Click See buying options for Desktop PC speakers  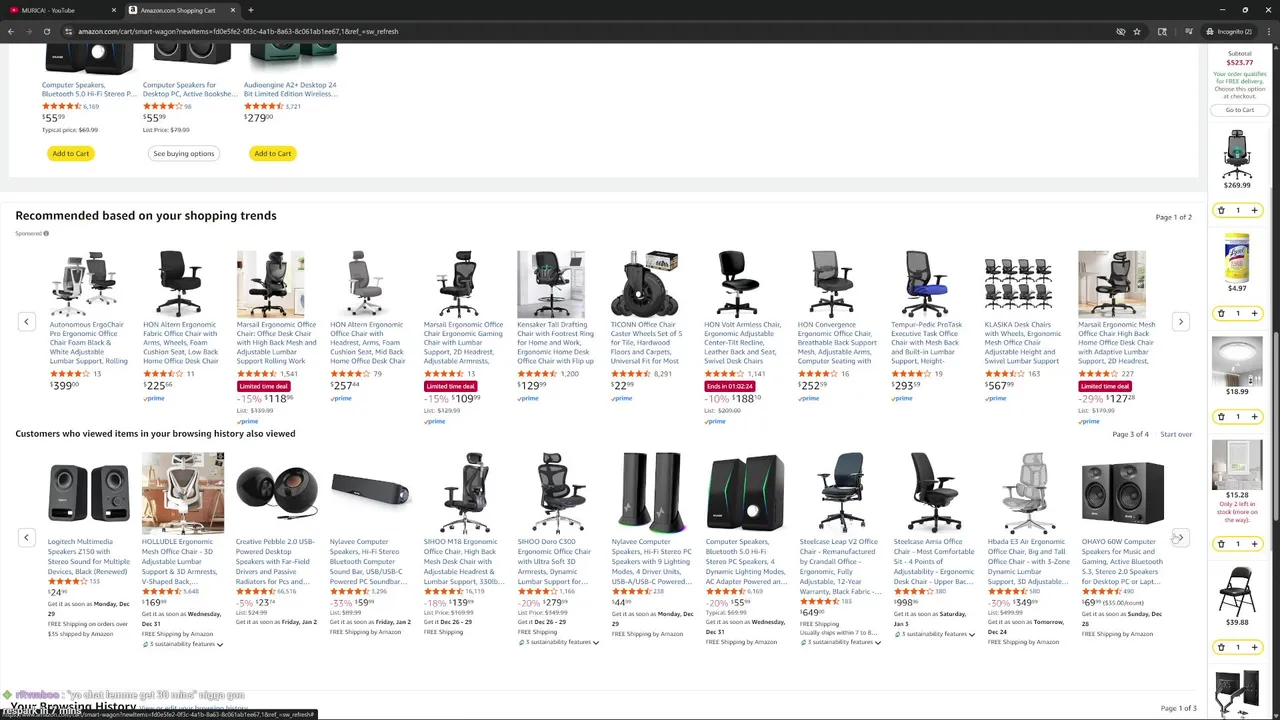[184, 153]
